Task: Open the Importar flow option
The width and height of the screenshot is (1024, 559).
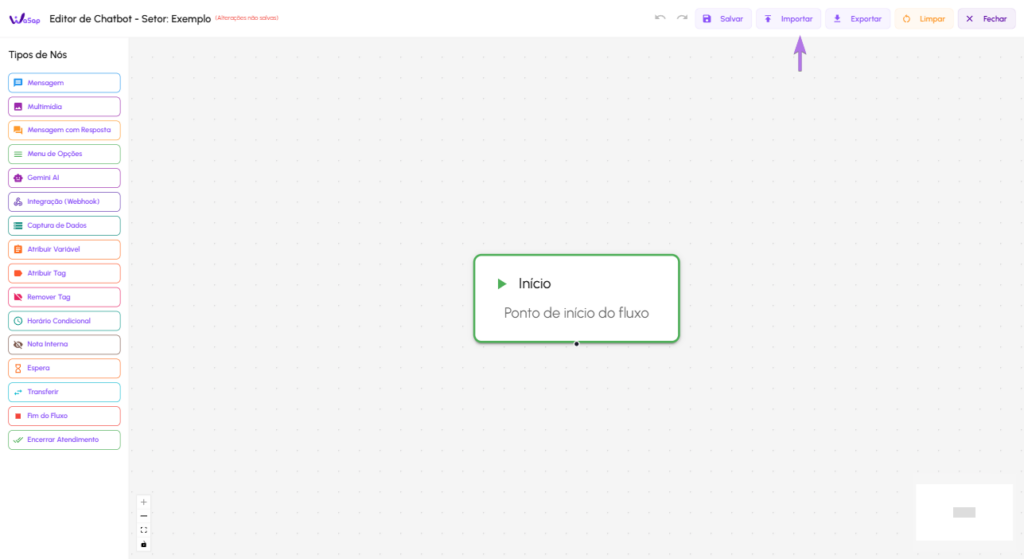Action: pos(788,19)
